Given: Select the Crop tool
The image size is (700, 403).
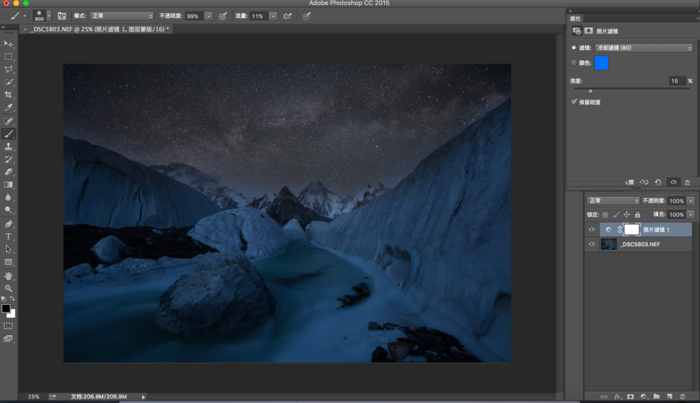Looking at the screenshot, I should 9,94.
